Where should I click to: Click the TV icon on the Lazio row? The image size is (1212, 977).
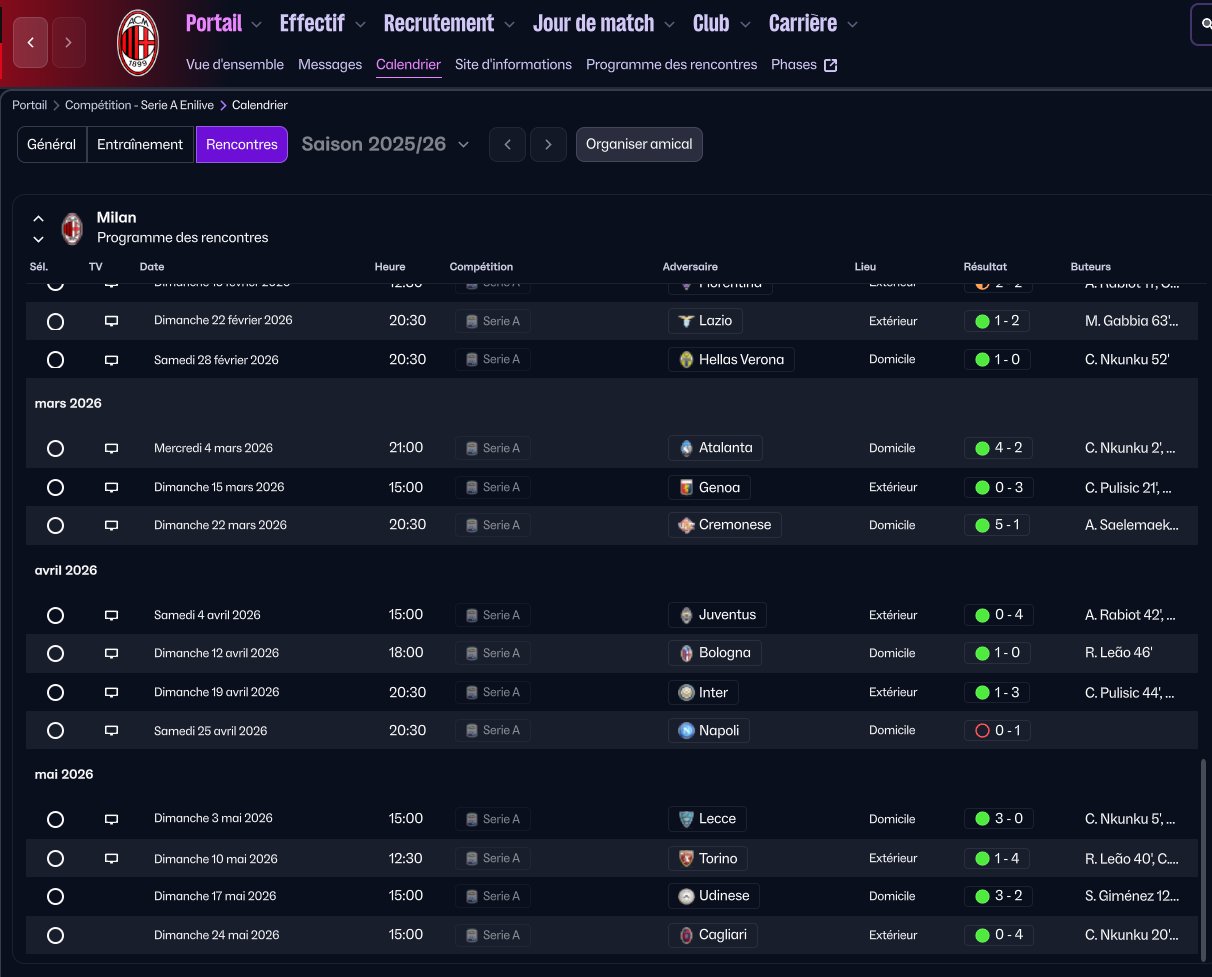point(111,321)
